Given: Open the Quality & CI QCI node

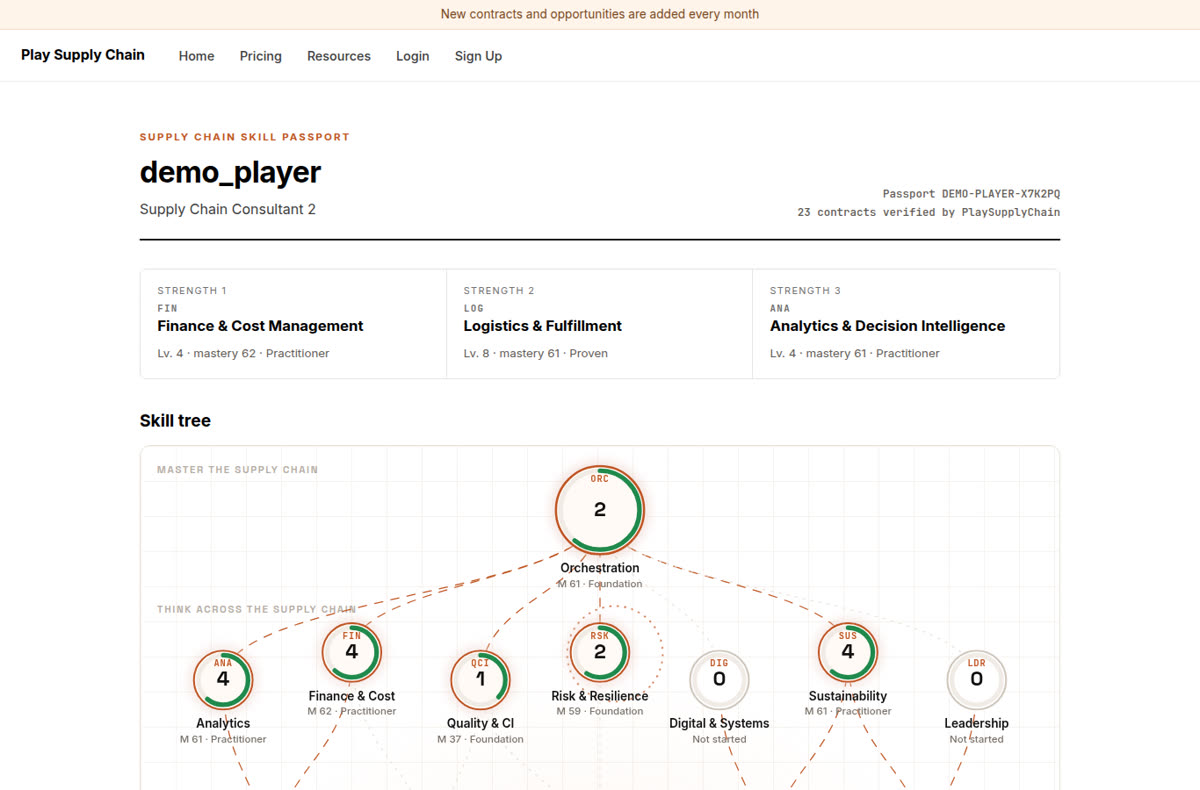Looking at the screenshot, I should click(480, 680).
